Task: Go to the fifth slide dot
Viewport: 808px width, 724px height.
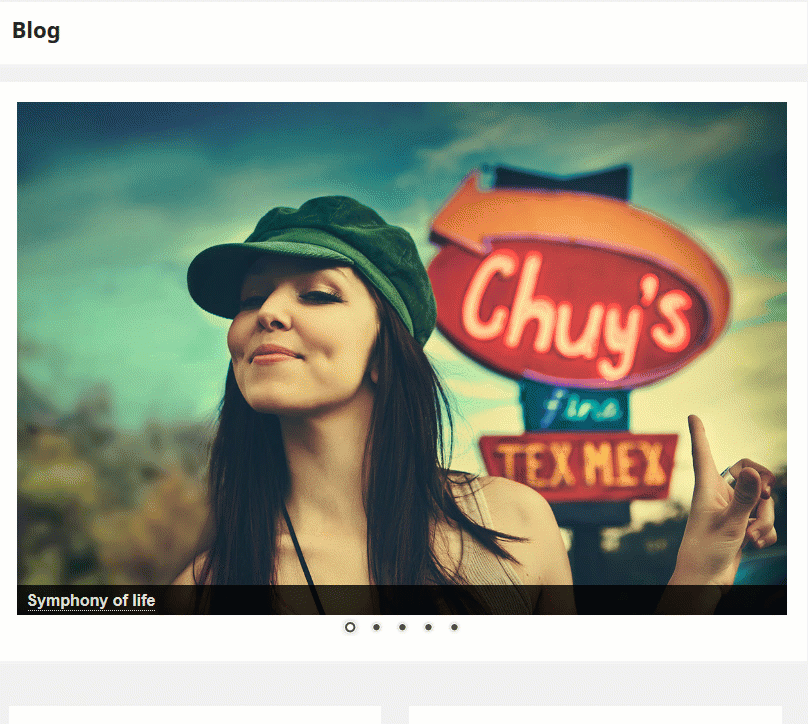Action: [x=454, y=627]
